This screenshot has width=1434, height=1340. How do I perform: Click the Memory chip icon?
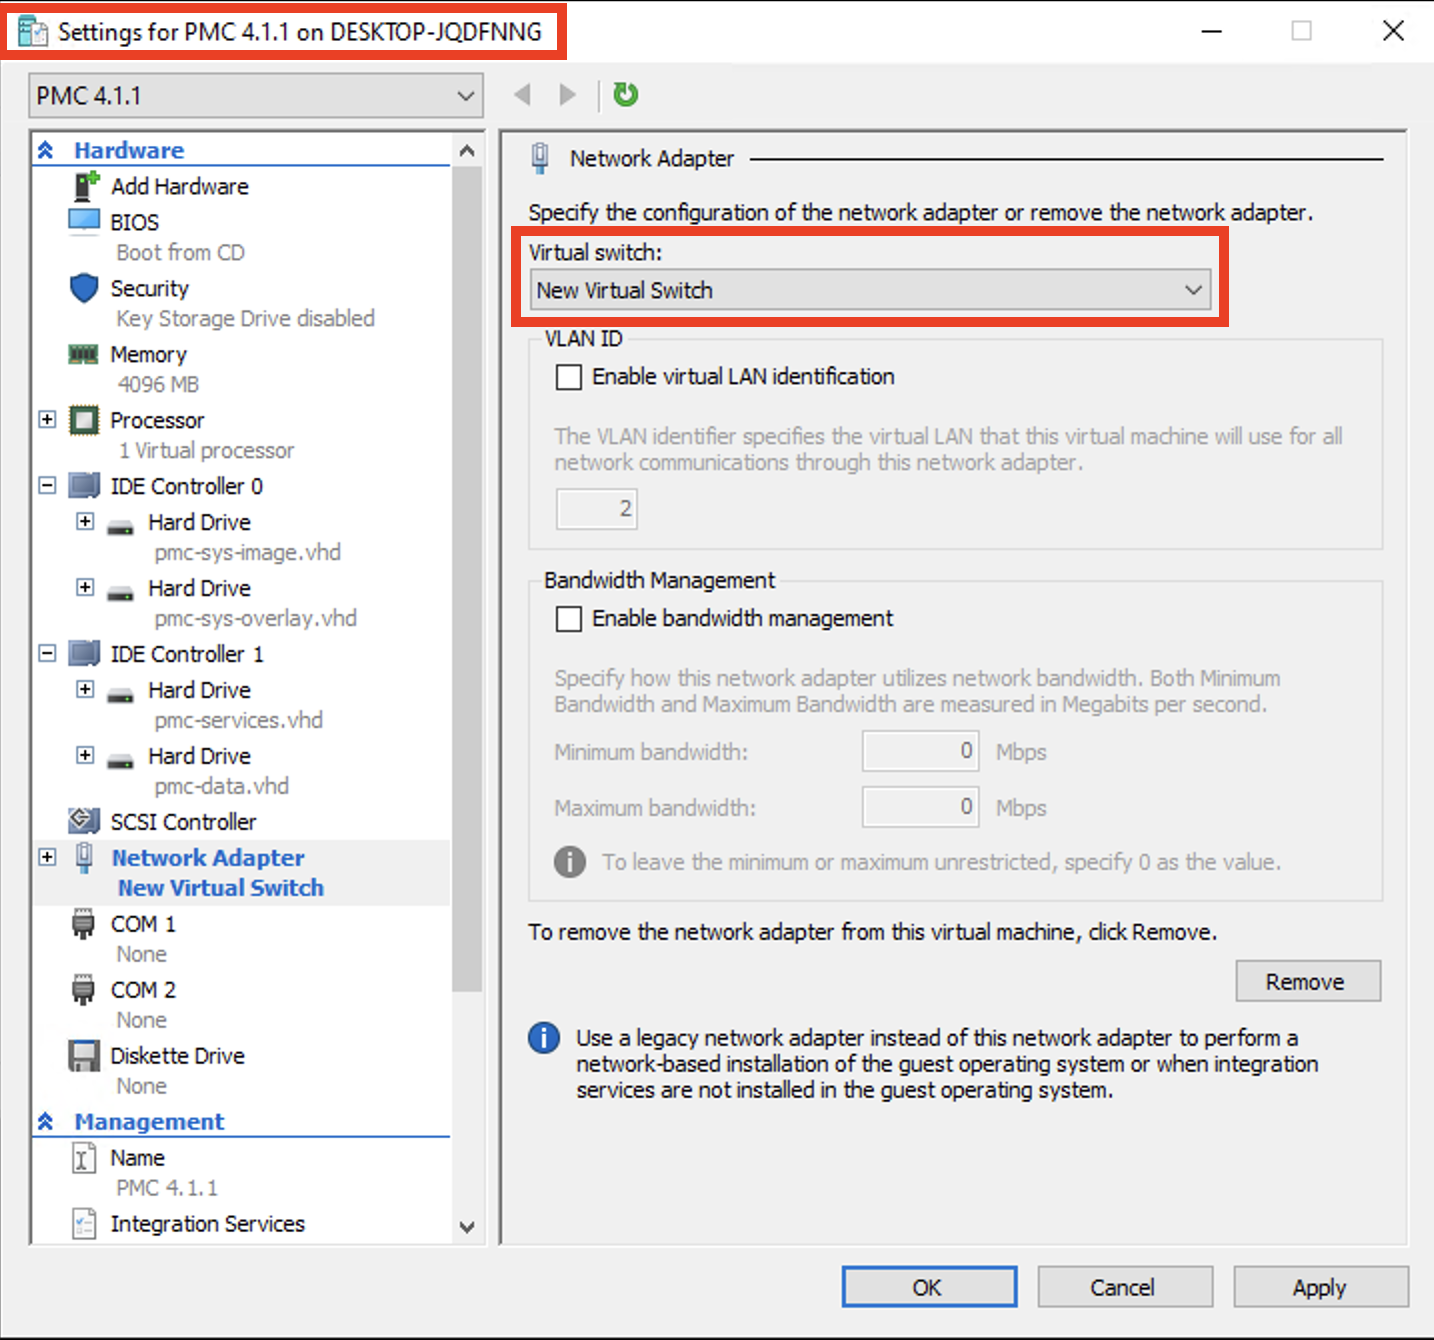coord(83,354)
